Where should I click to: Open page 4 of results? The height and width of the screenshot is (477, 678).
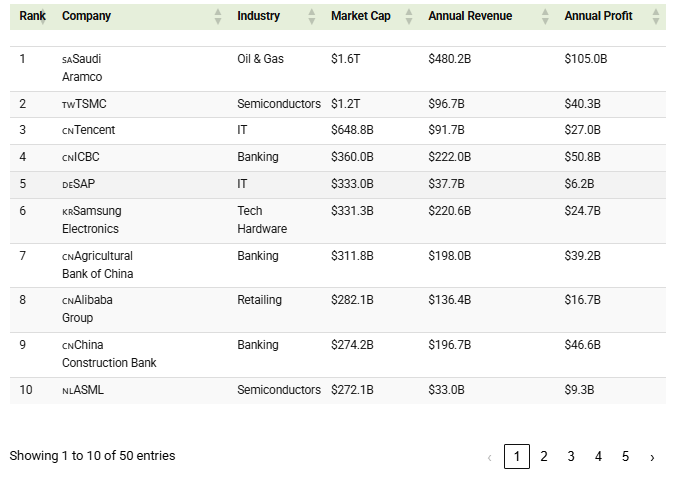click(598, 456)
